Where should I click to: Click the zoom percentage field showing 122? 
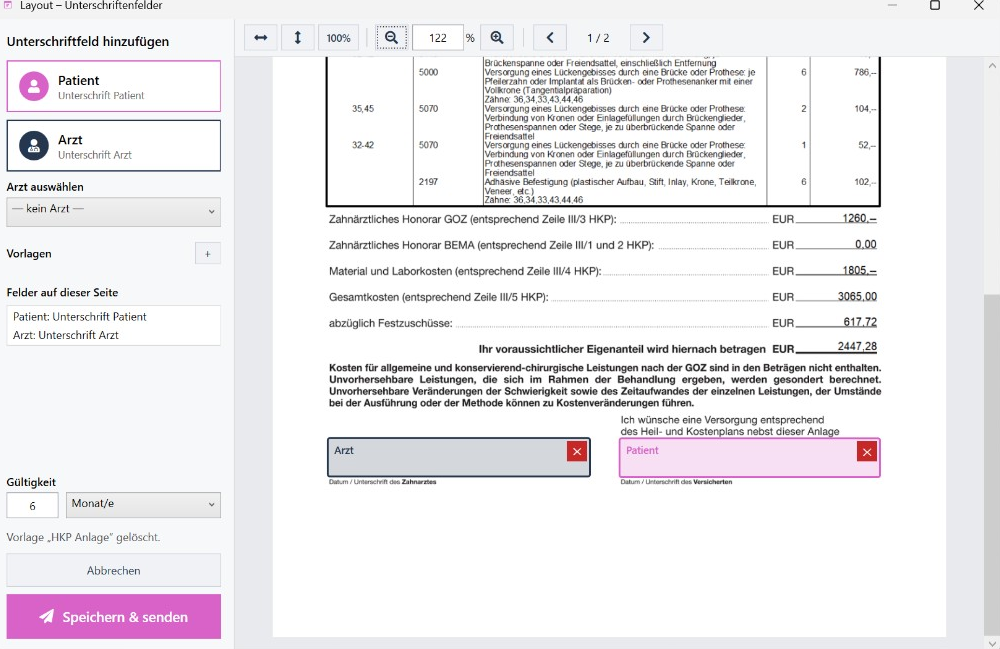coord(438,38)
